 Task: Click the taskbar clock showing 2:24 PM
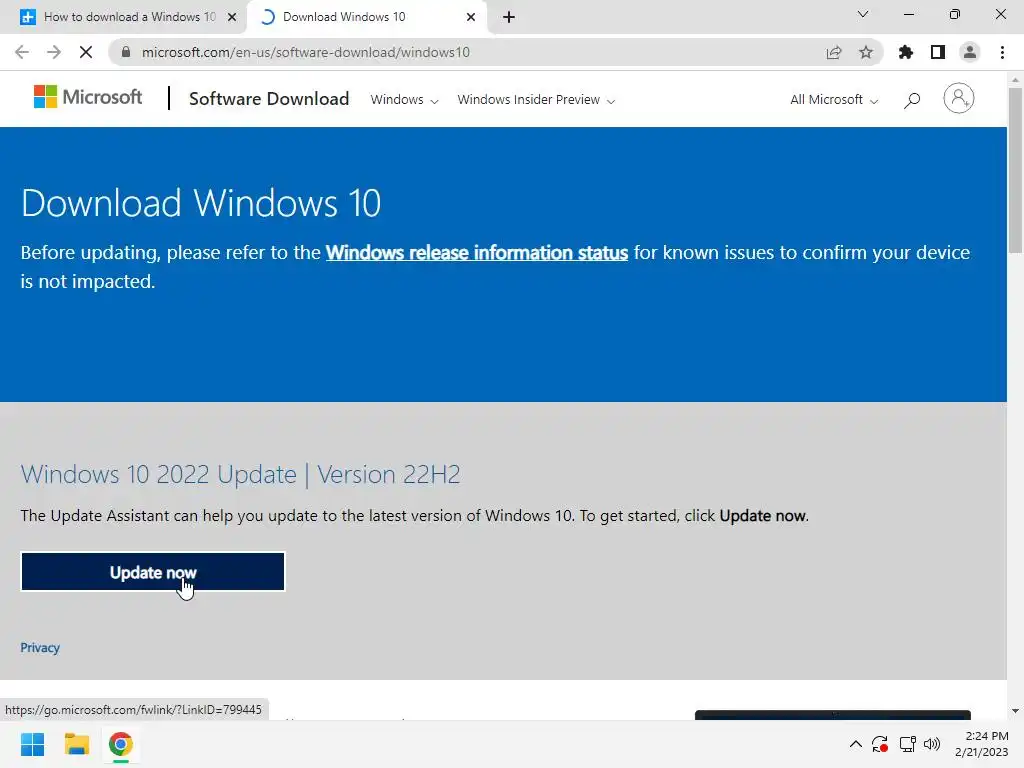click(982, 744)
